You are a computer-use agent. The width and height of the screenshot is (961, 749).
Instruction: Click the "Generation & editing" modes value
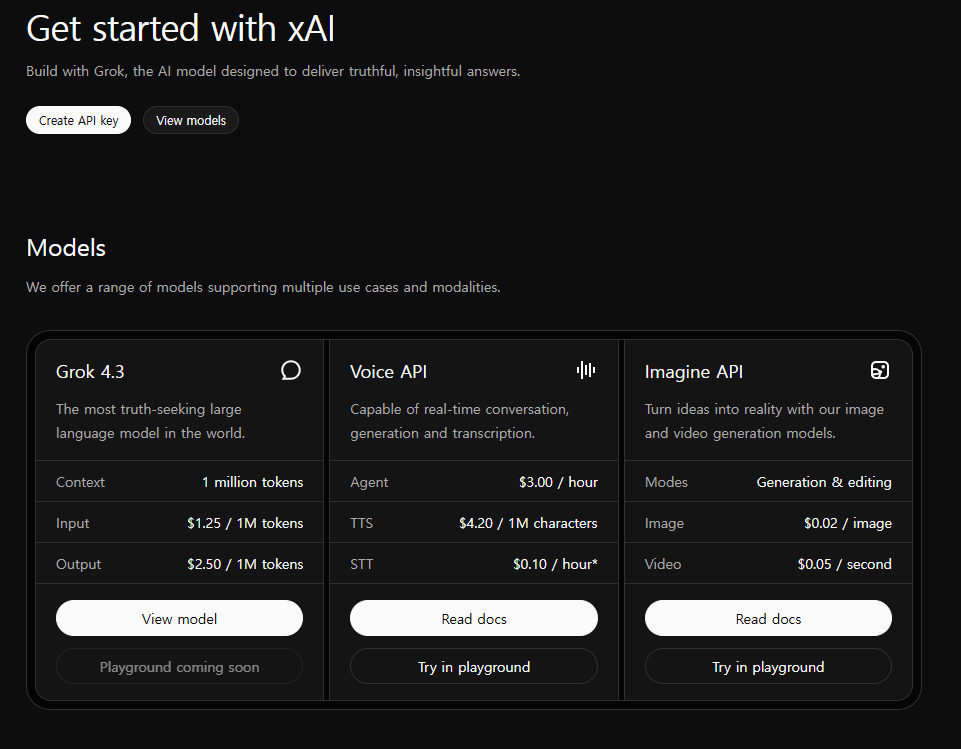pos(824,482)
